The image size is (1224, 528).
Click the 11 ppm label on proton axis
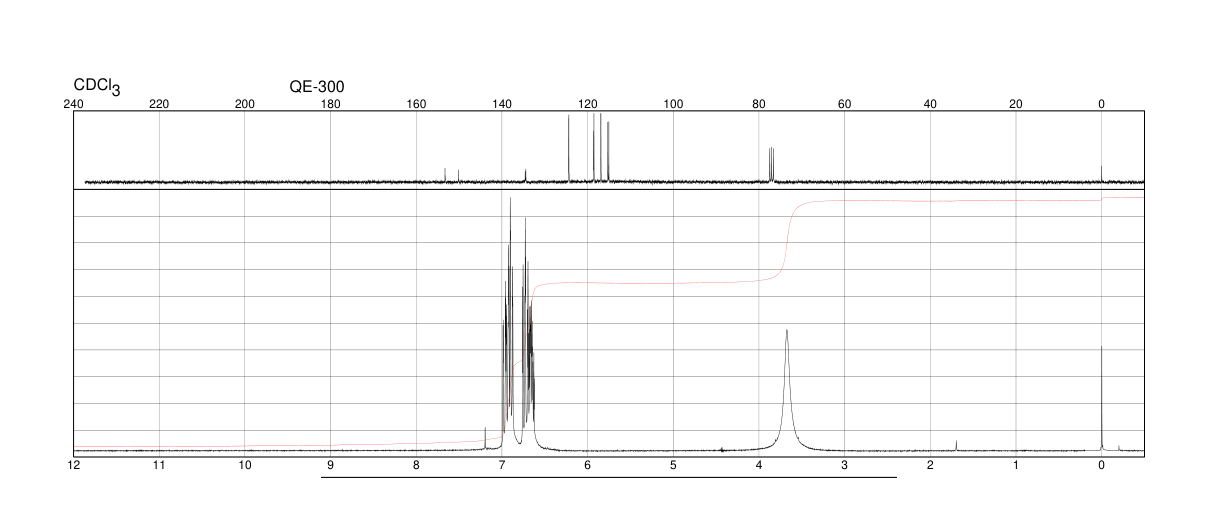point(159,465)
